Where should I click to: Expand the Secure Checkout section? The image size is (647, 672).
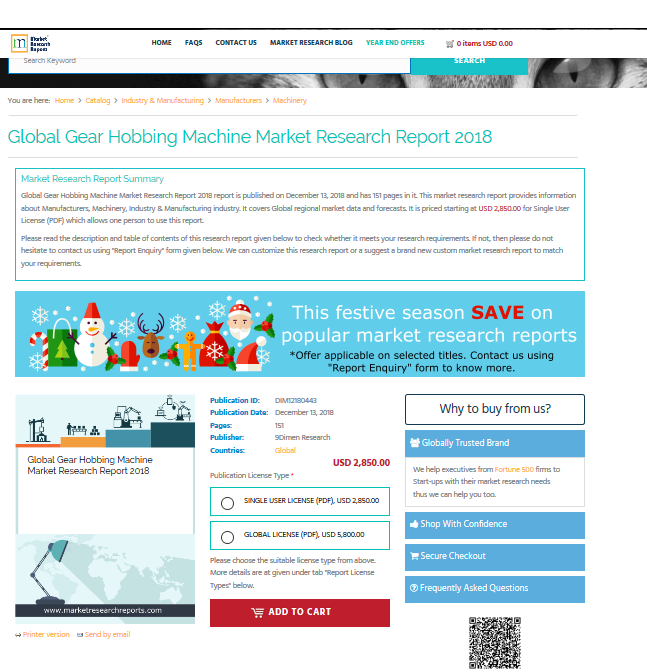coord(494,557)
